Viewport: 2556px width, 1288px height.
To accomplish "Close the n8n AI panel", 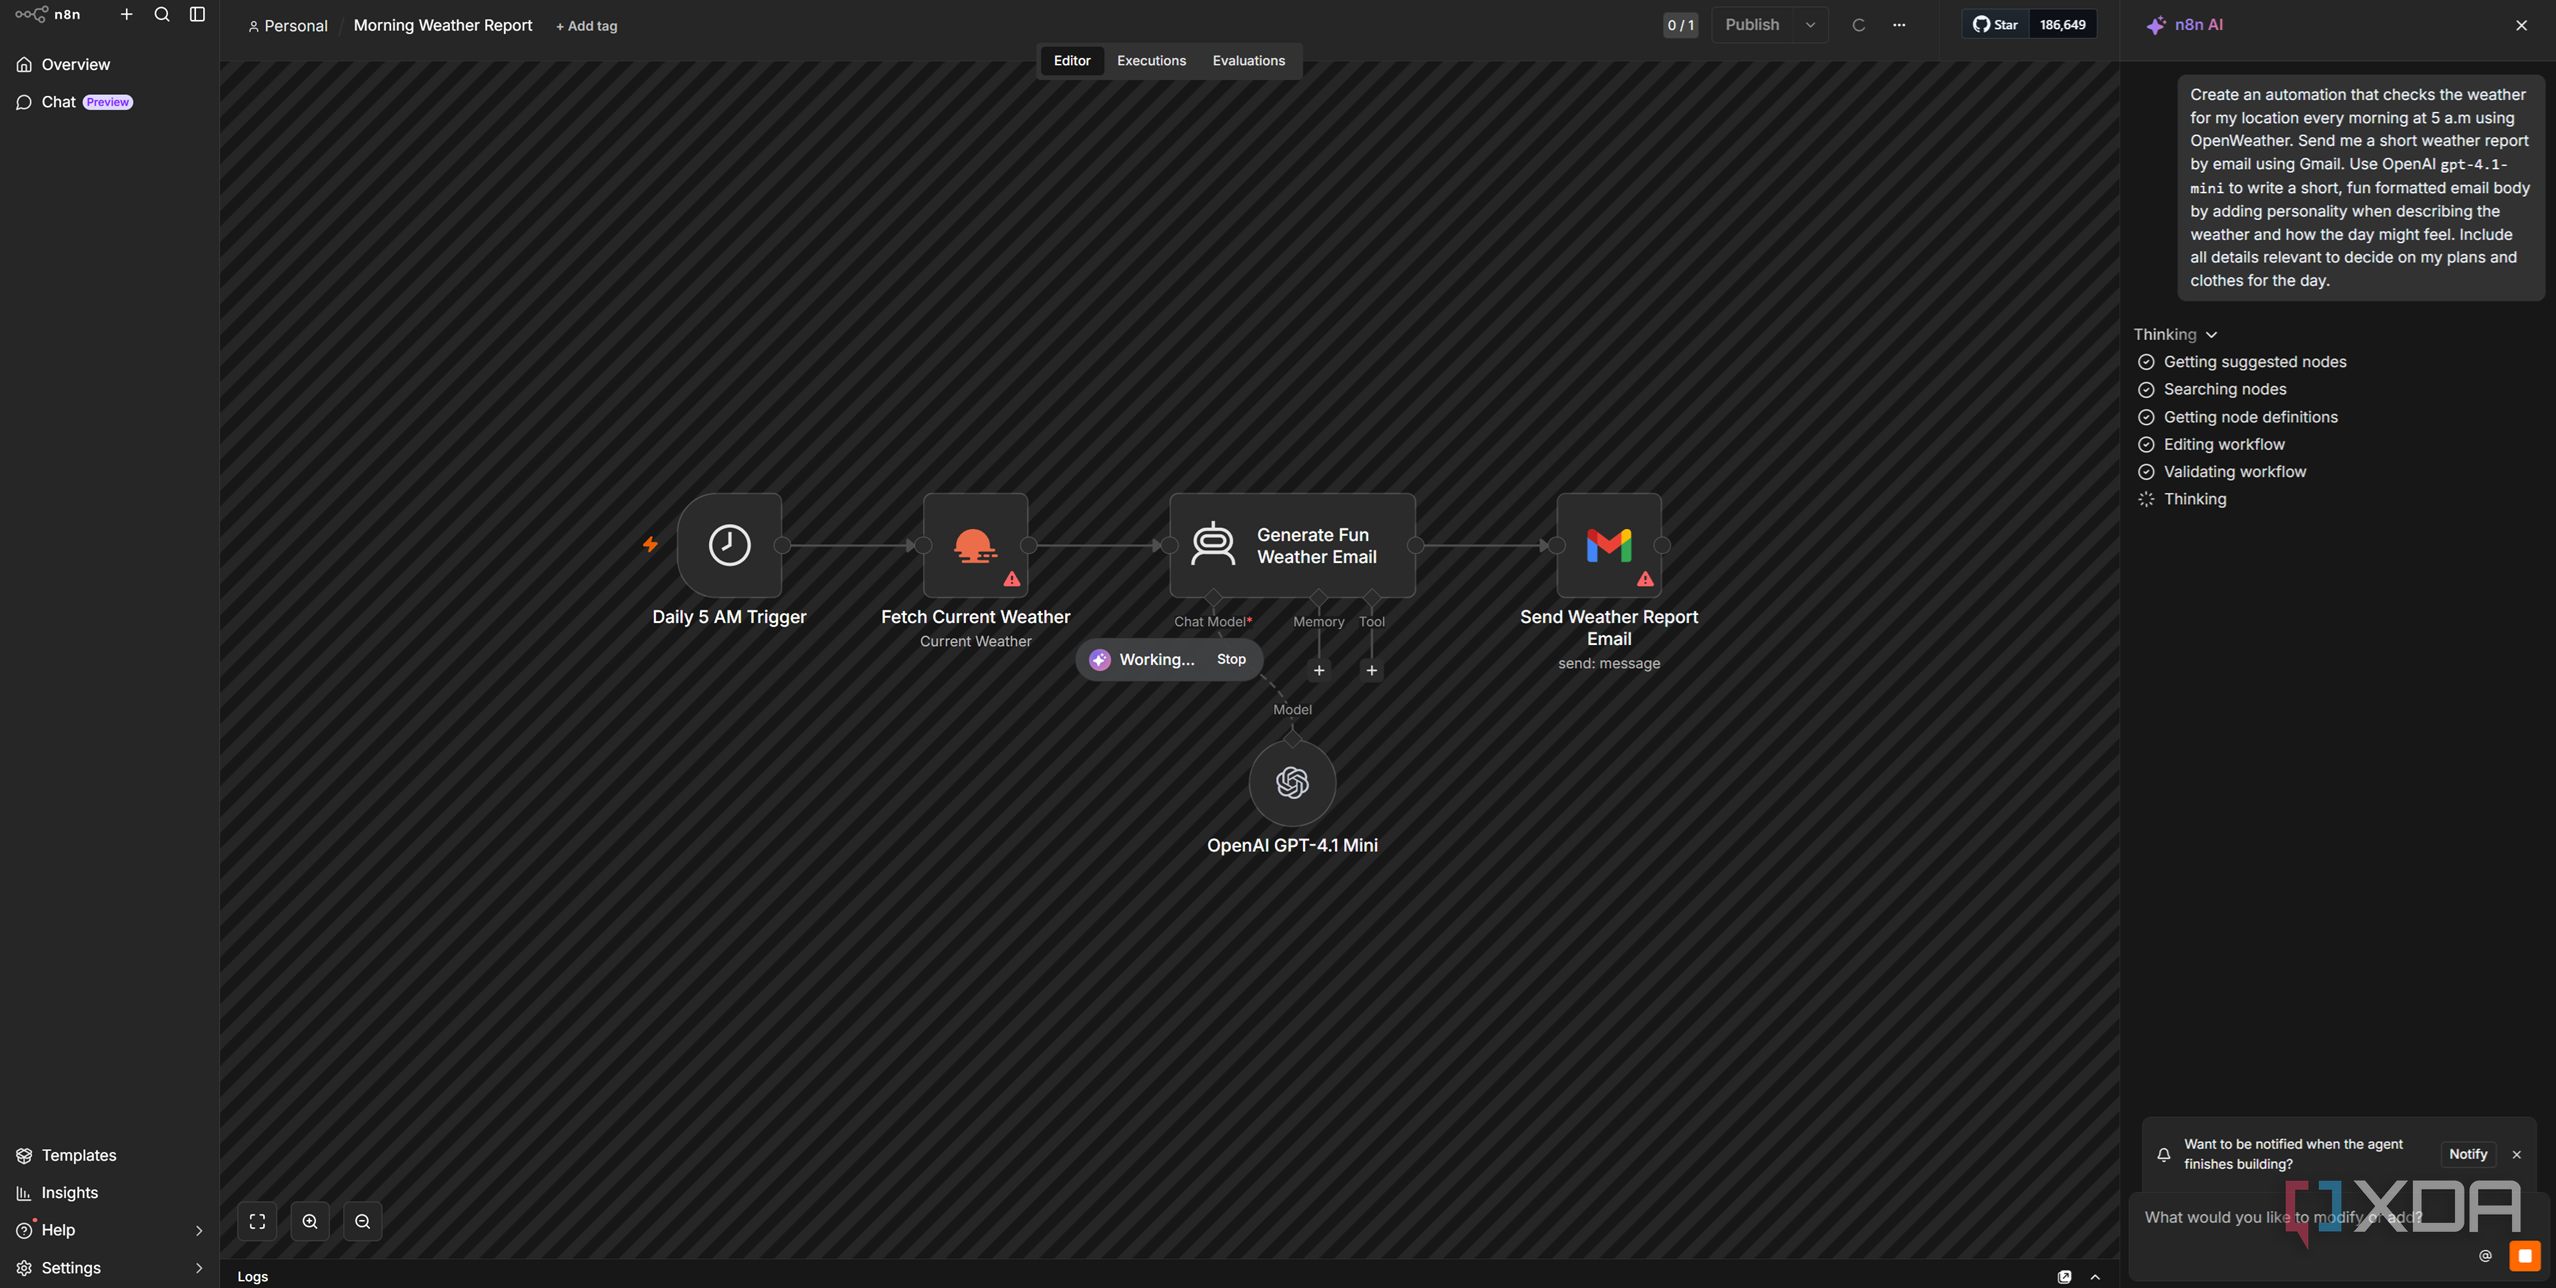I will [x=2521, y=25].
